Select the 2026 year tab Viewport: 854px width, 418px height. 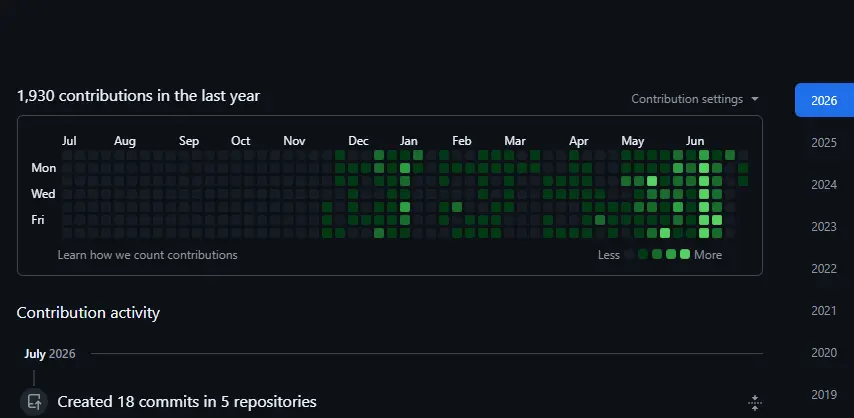pyautogui.click(x=824, y=100)
